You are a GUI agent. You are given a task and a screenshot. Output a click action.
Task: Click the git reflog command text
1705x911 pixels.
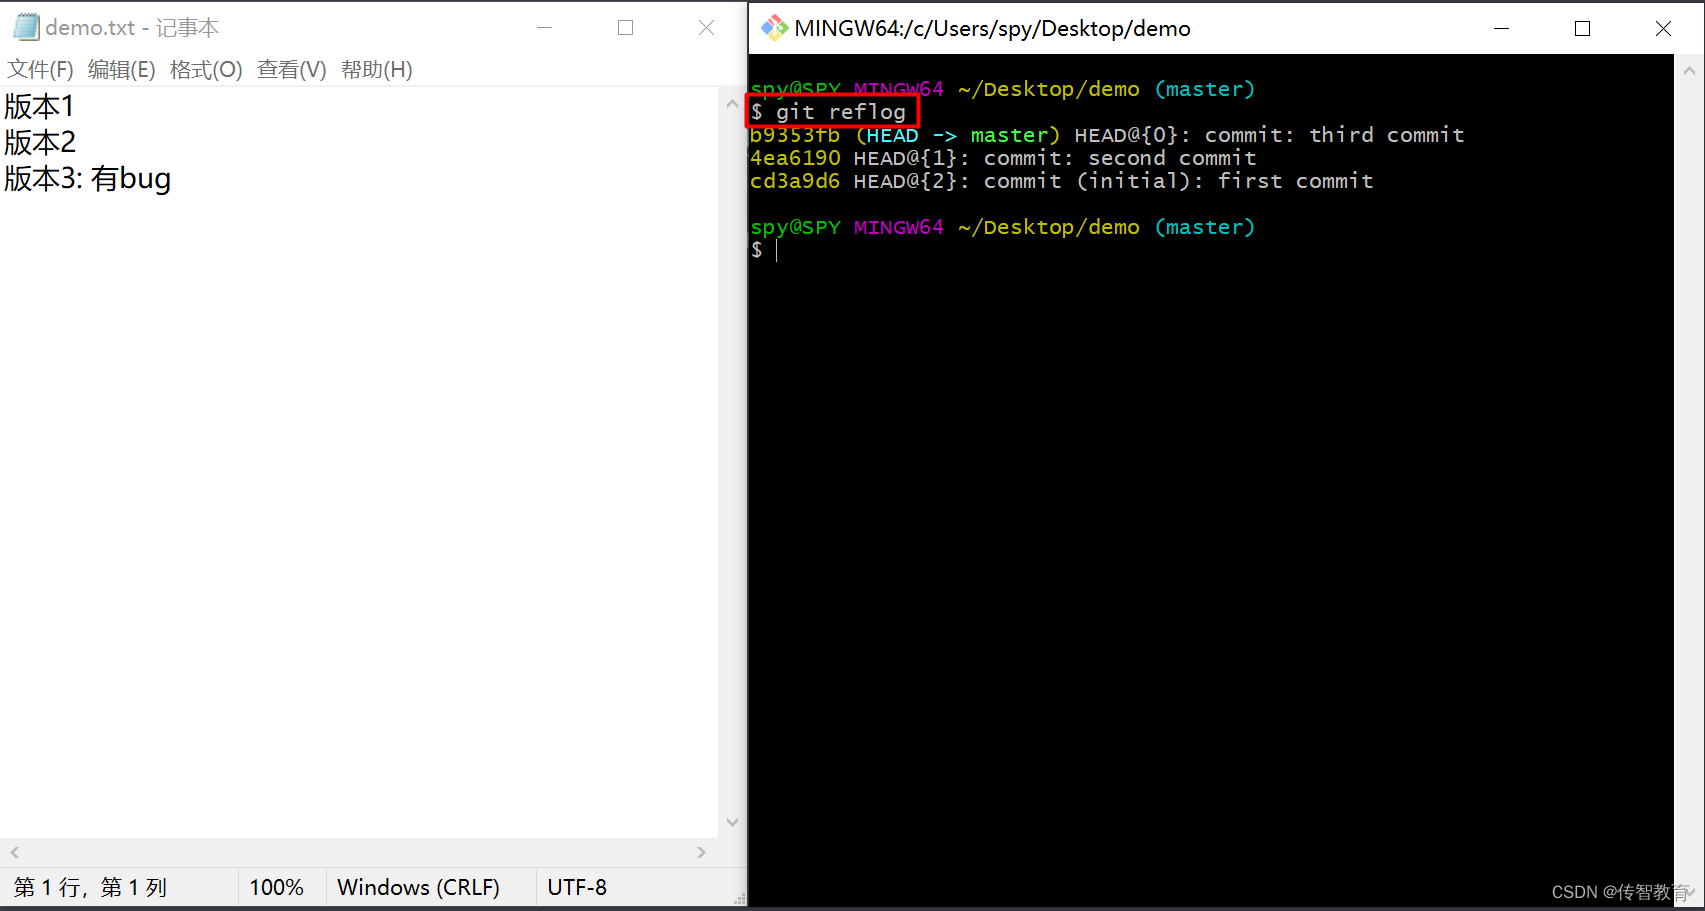click(x=841, y=112)
